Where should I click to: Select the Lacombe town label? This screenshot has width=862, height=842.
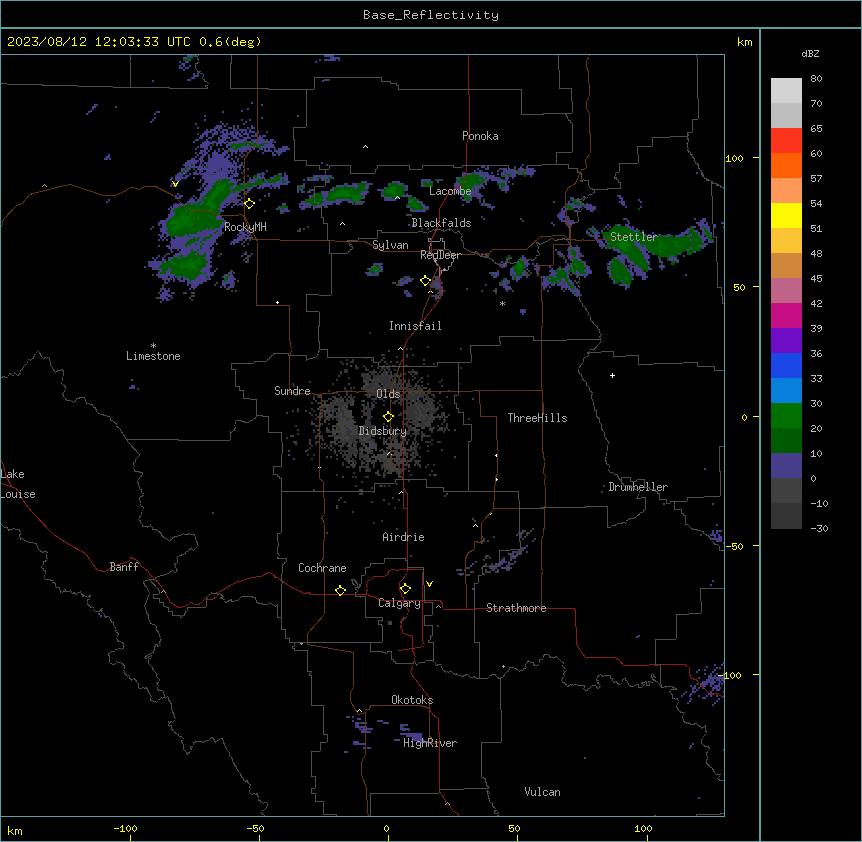pos(450,191)
